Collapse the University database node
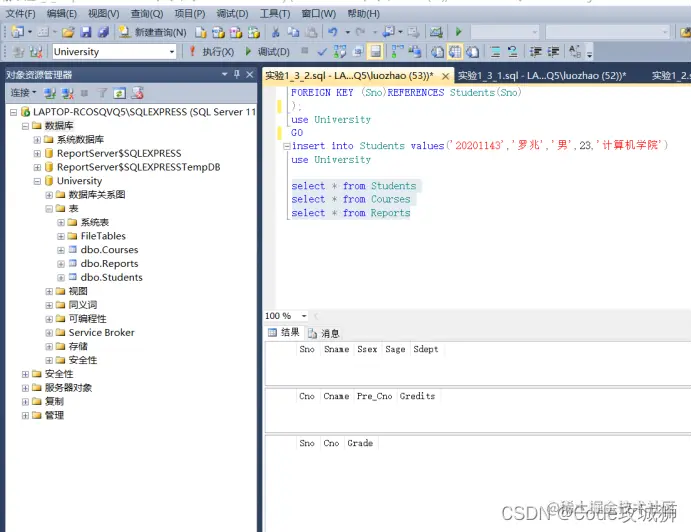The height and width of the screenshot is (532, 692). click(37, 181)
